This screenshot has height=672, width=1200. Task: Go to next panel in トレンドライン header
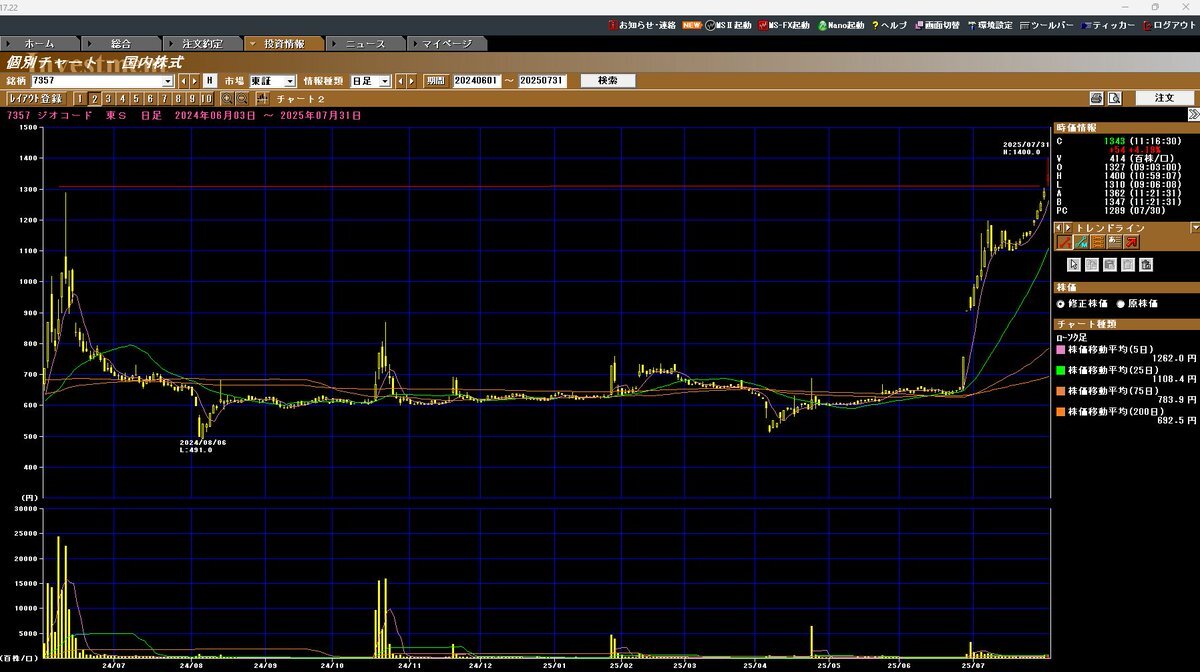click(1068, 228)
